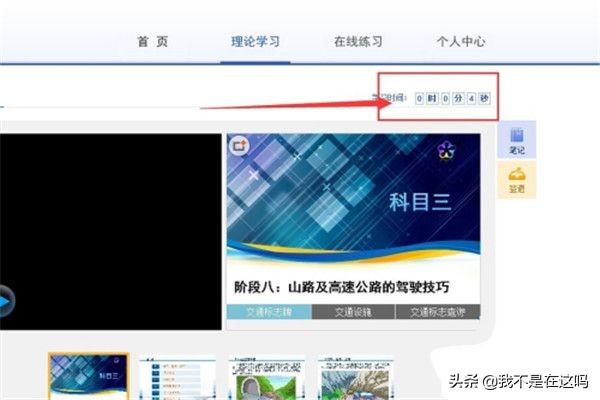Click the black video player area

point(110,230)
